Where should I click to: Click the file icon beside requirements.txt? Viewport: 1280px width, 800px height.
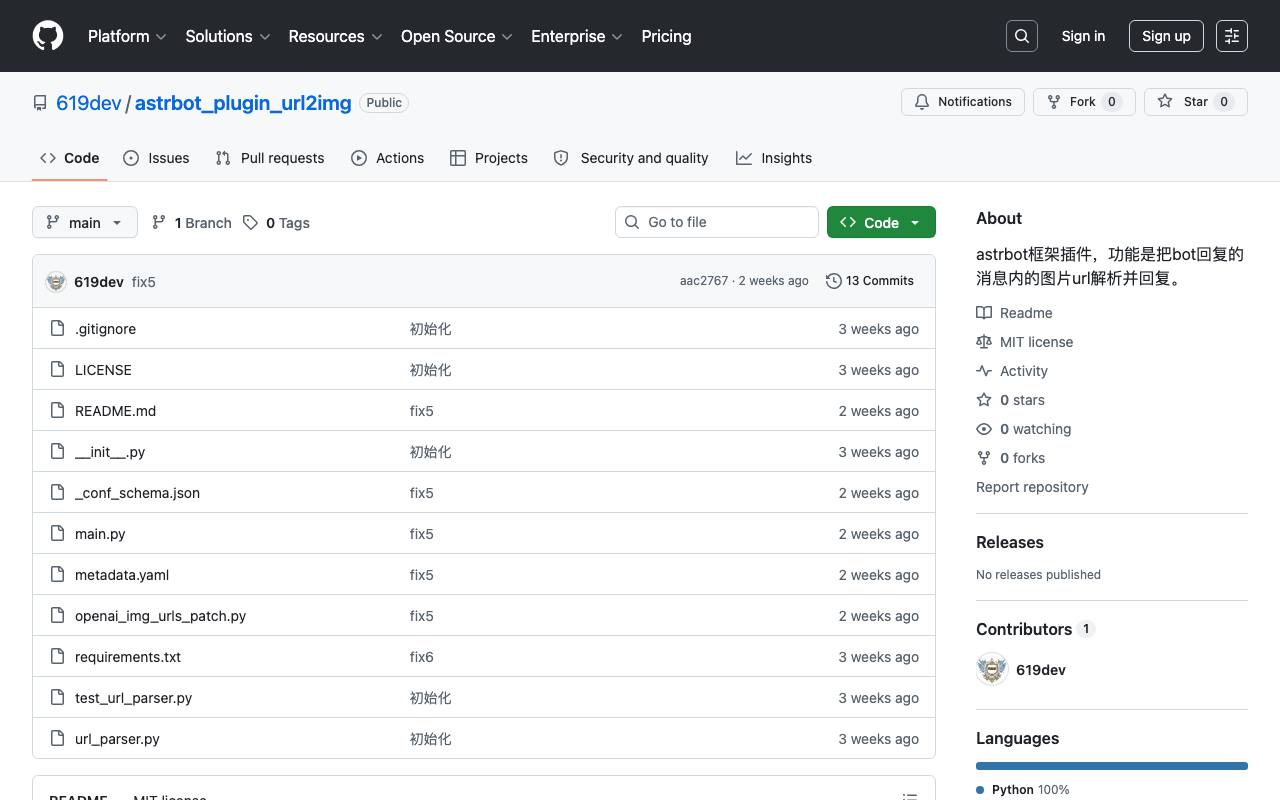(57, 656)
